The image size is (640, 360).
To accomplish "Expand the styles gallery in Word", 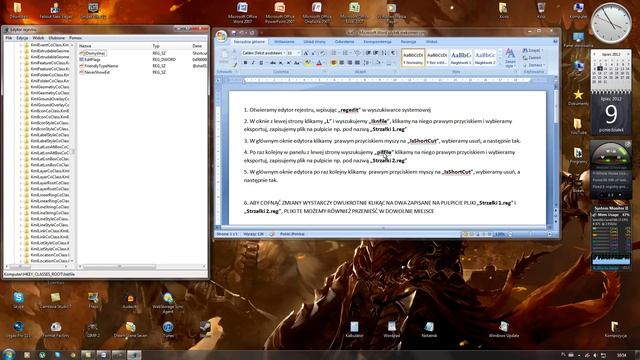I will (x=500, y=64).
